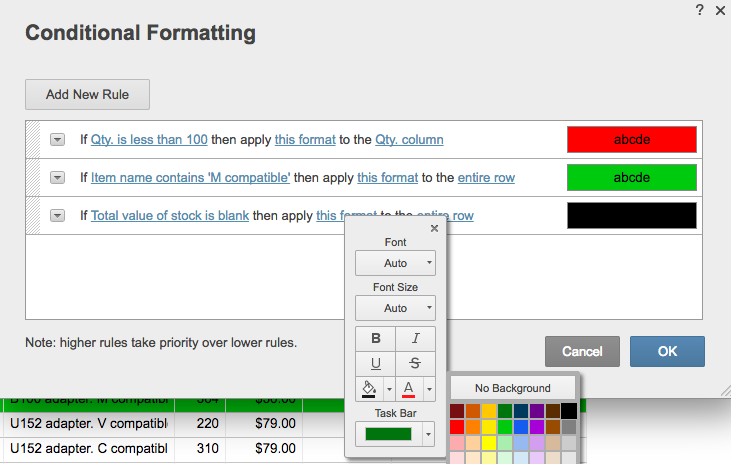731x464 pixels.
Task: Open "Item name contains 'M compatible'" link
Action: (190, 178)
